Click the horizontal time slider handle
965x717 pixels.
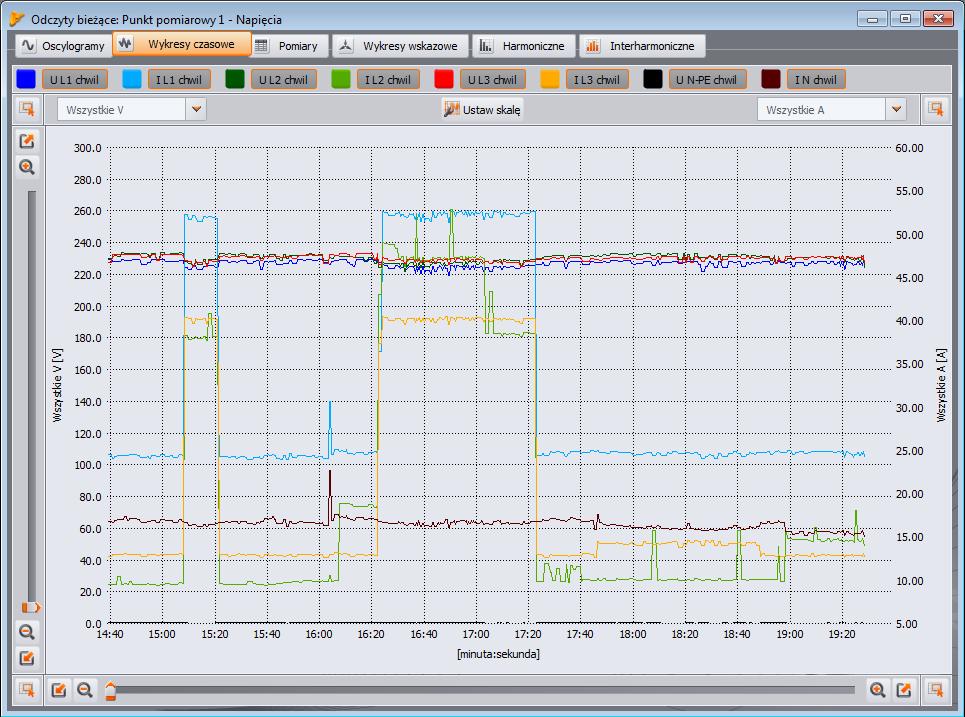(110, 690)
